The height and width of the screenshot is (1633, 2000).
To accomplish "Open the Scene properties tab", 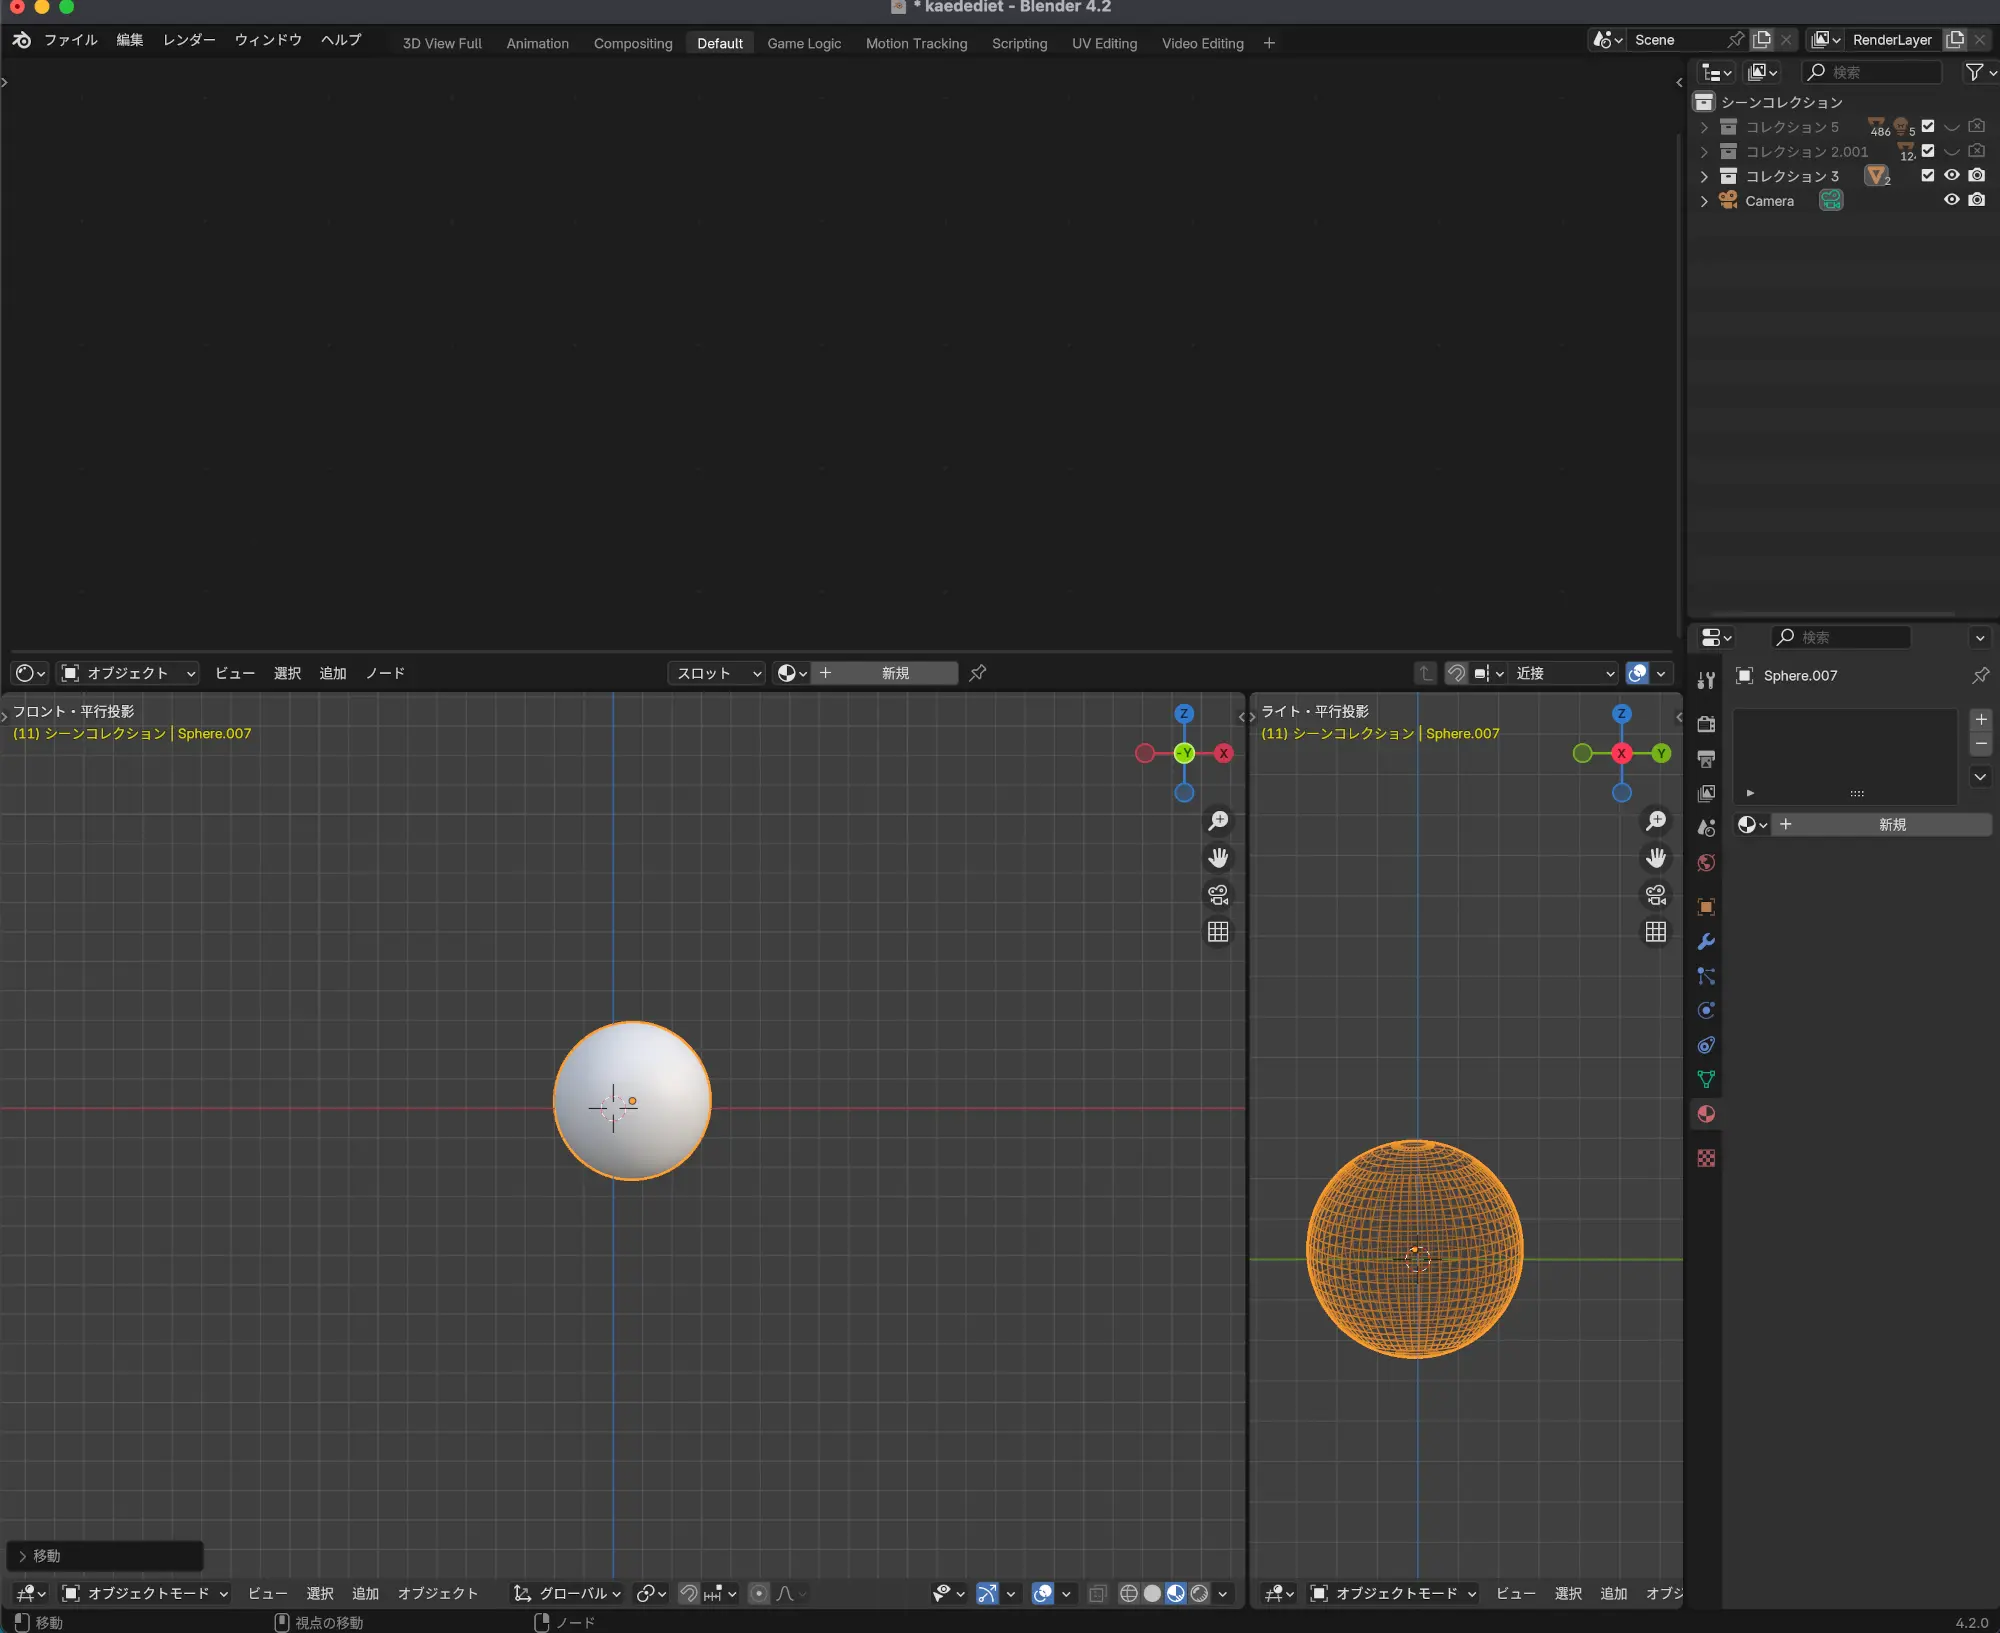I will coord(1706,828).
